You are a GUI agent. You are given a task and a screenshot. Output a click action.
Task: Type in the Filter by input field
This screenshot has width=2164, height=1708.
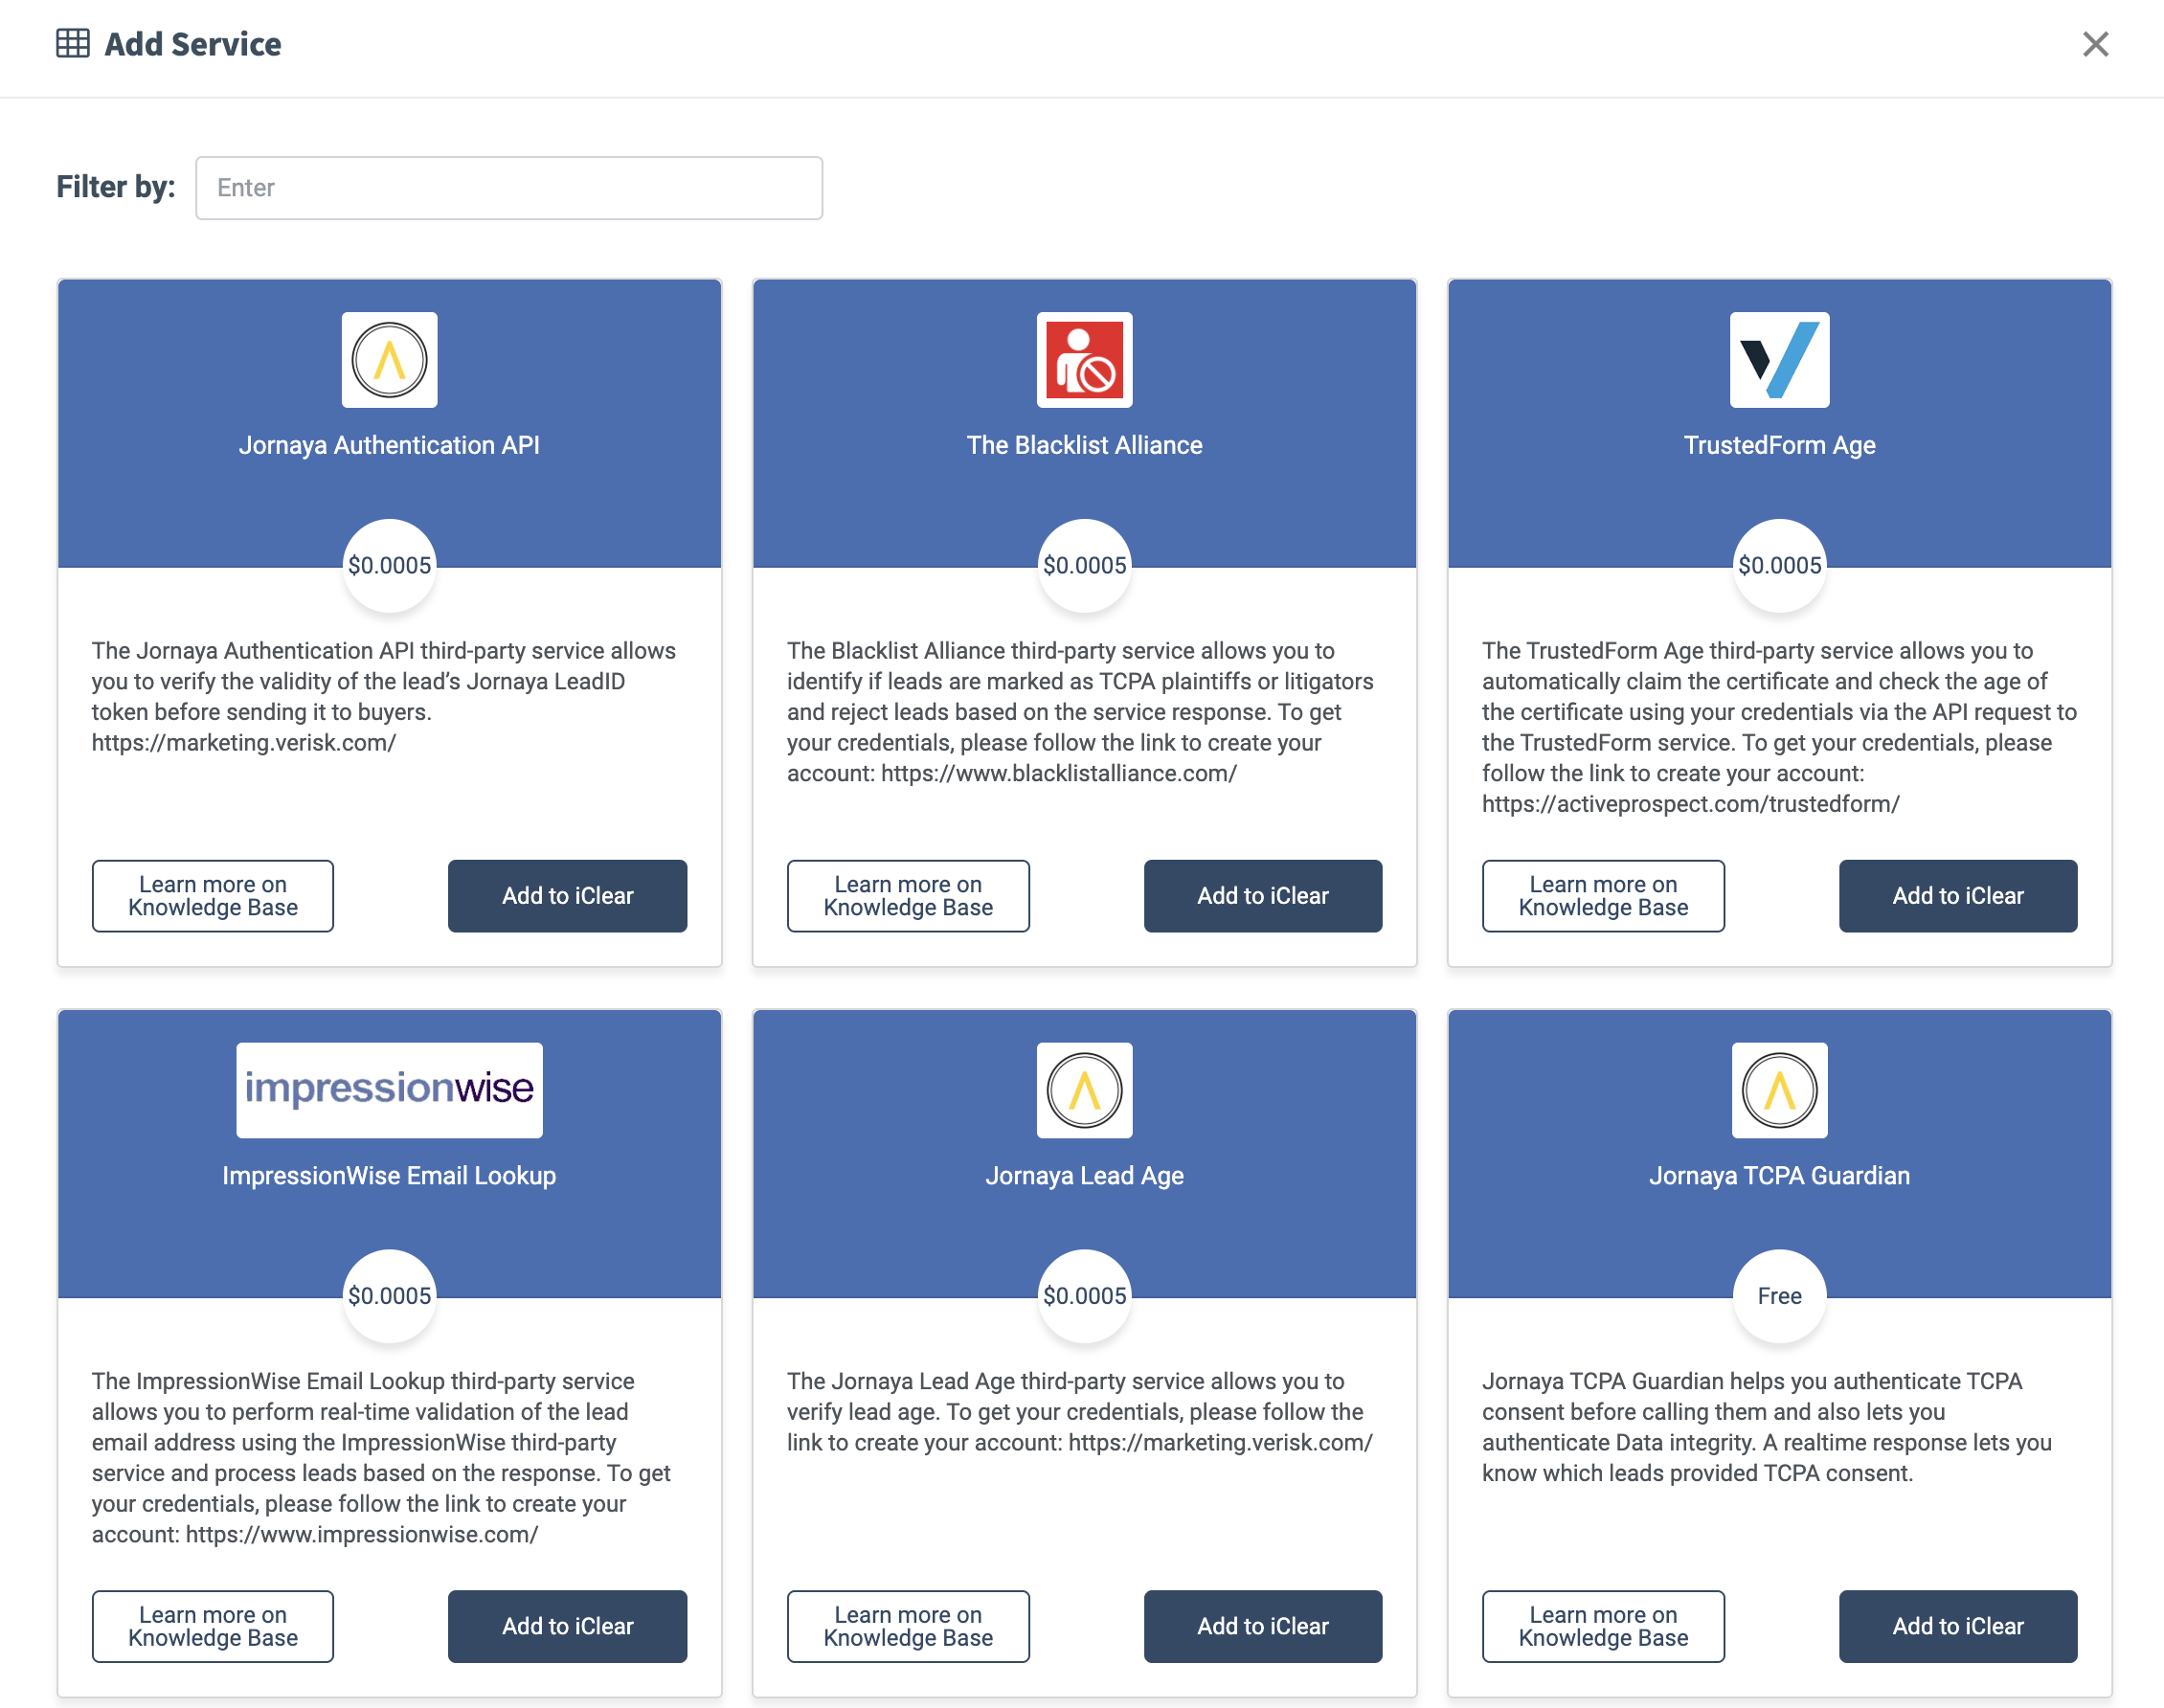click(509, 188)
